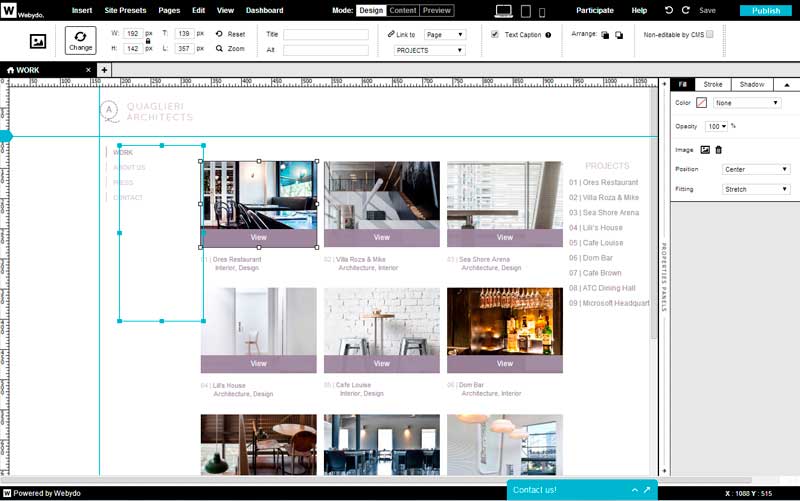Expand the PROJECTS page dropdown

(429, 50)
